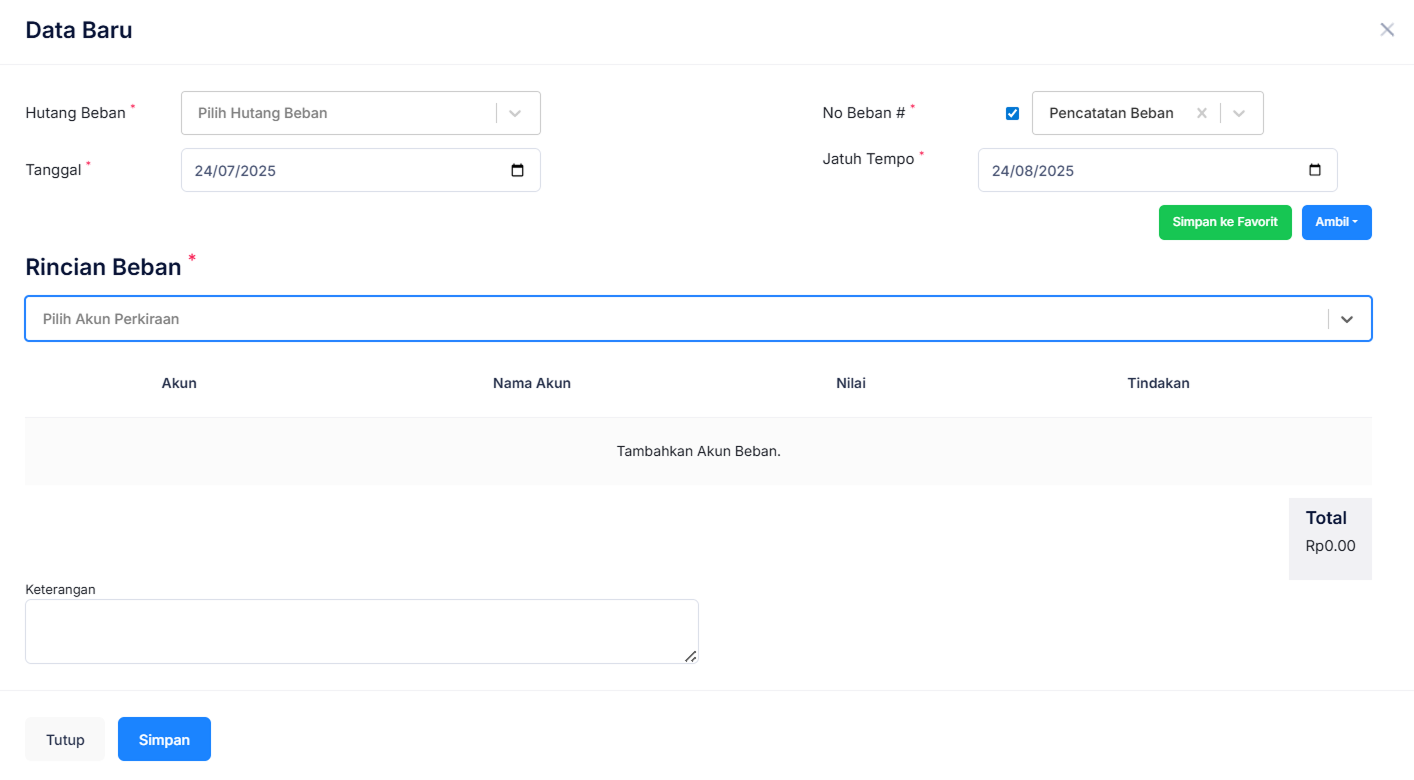Click the Pilih Akun Perkiraan search field
This screenshot has height=780, width=1414.
[x=670, y=319]
